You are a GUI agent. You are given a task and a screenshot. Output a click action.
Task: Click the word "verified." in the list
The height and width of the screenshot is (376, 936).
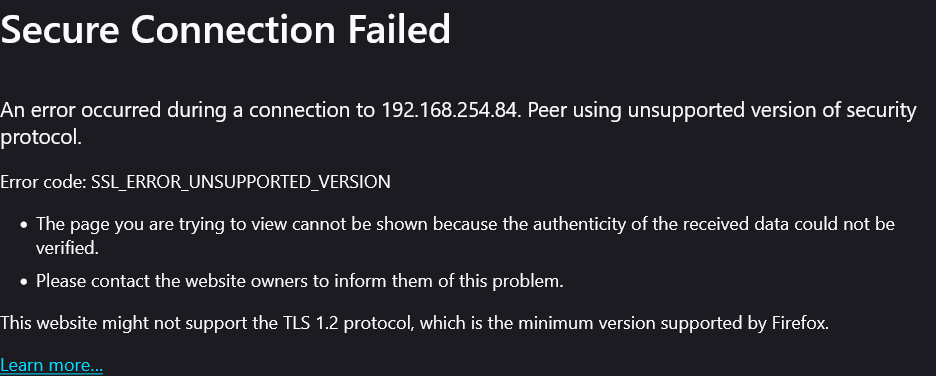click(x=67, y=248)
